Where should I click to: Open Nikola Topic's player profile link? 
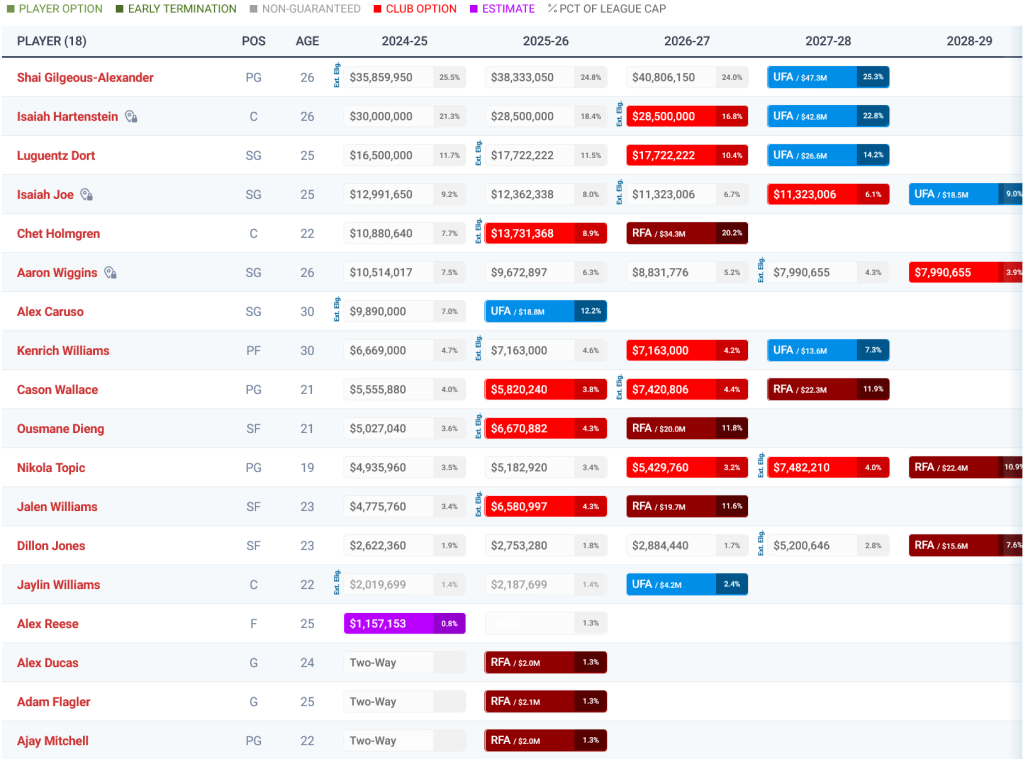click(51, 468)
